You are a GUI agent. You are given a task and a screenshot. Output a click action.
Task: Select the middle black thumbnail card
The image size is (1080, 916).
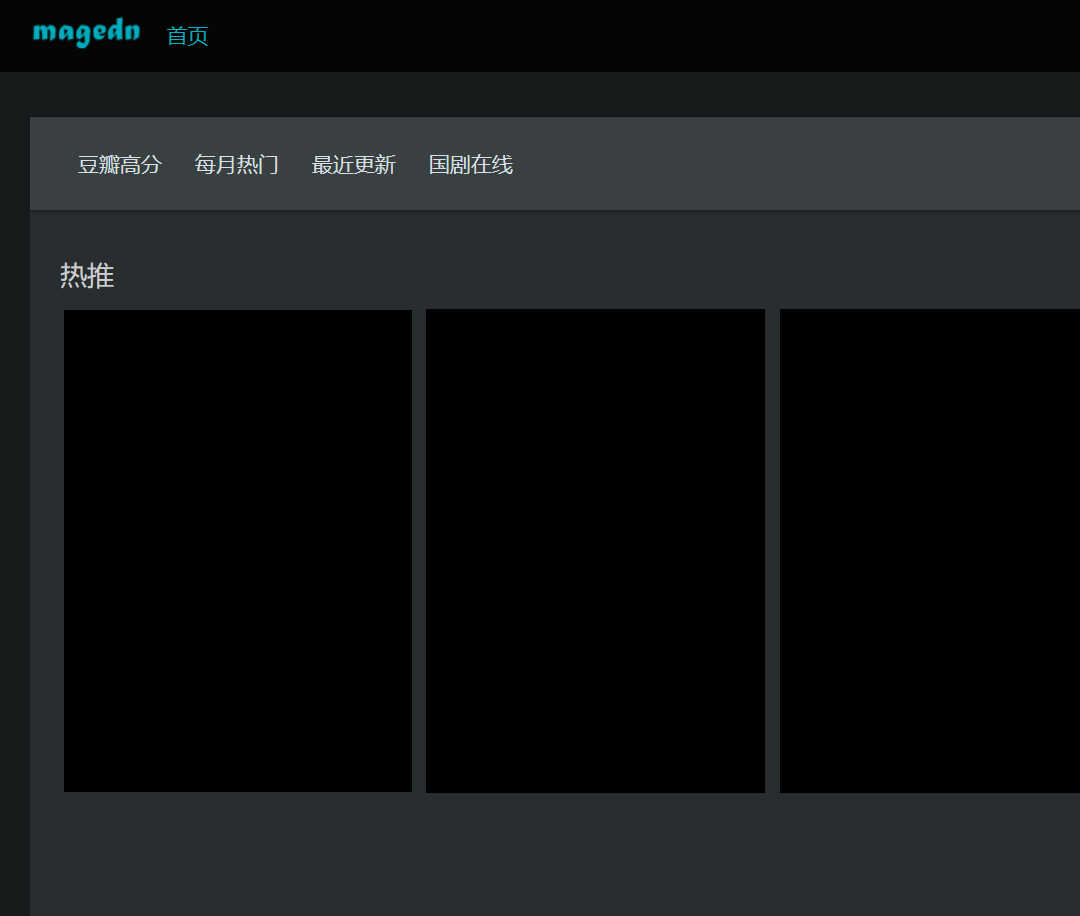click(x=595, y=550)
